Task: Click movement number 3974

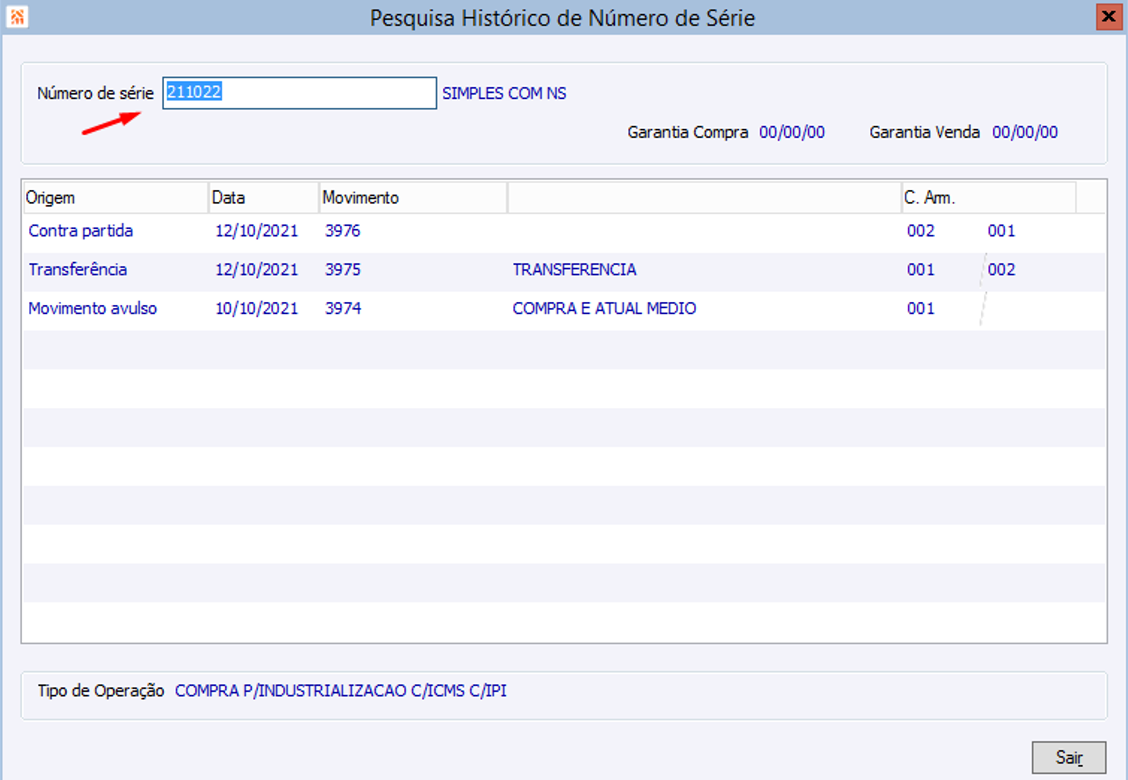Action: click(x=342, y=309)
